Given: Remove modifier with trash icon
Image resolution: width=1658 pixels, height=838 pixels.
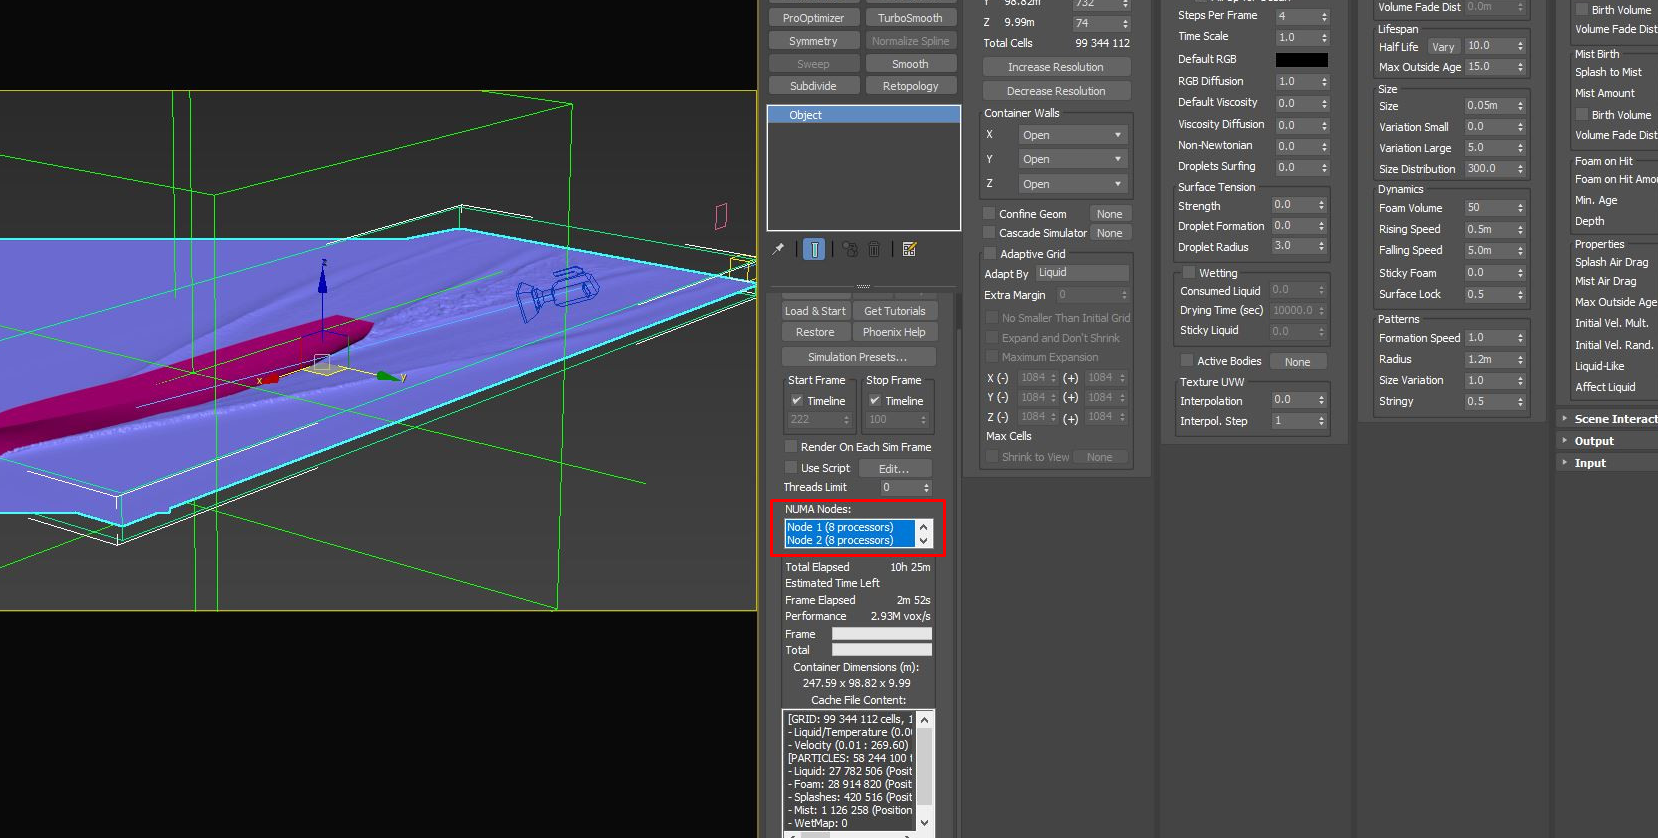Looking at the screenshot, I should click(873, 249).
